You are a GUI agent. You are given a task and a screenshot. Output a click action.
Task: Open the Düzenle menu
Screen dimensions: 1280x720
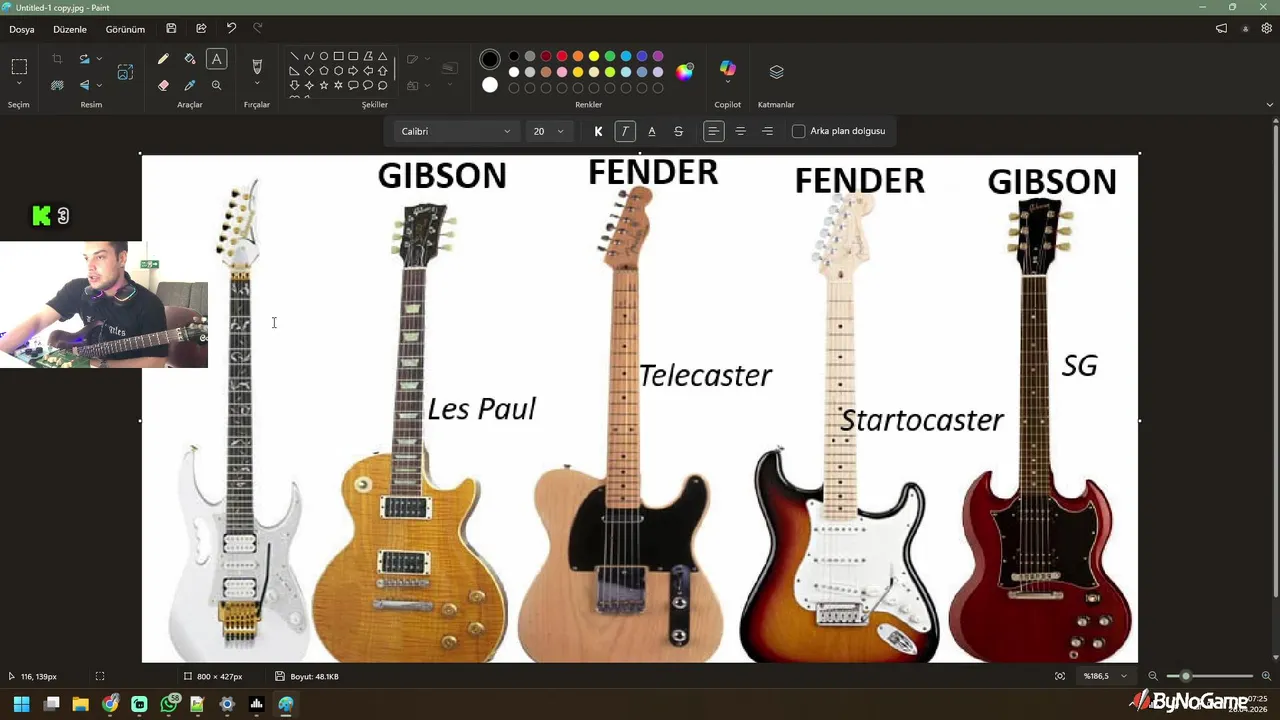pyautogui.click(x=70, y=29)
